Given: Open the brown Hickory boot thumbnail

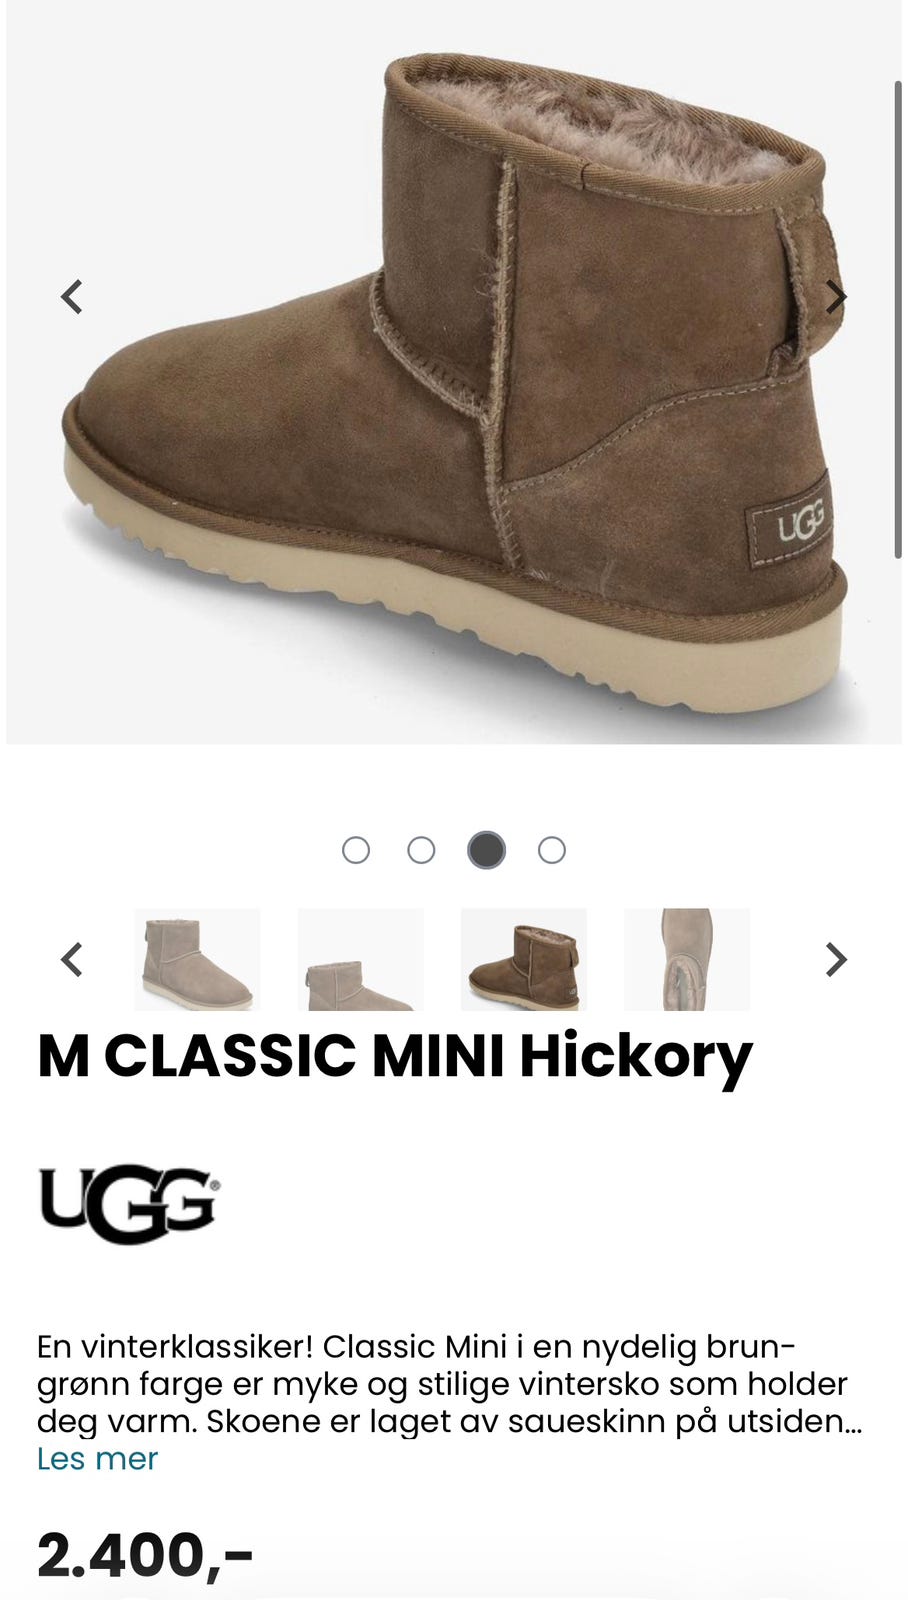Looking at the screenshot, I should [x=523, y=960].
